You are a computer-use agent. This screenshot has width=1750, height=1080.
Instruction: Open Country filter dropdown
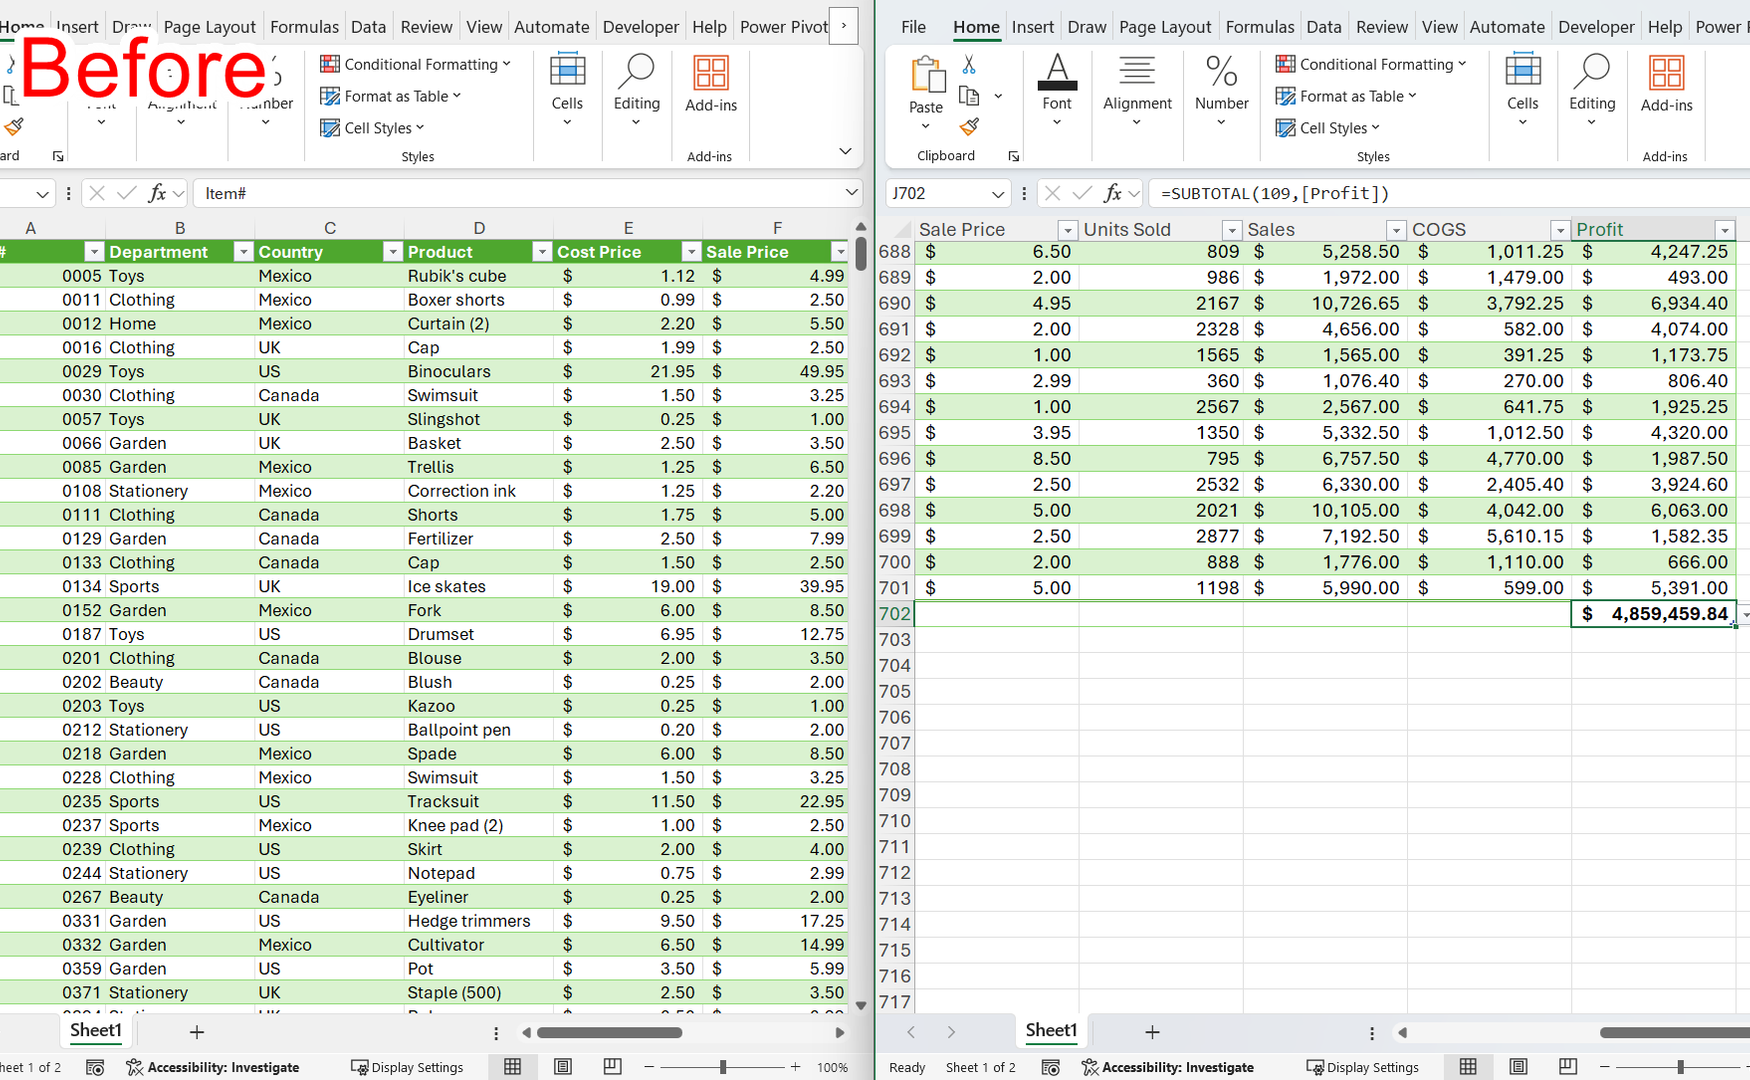point(392,252)
